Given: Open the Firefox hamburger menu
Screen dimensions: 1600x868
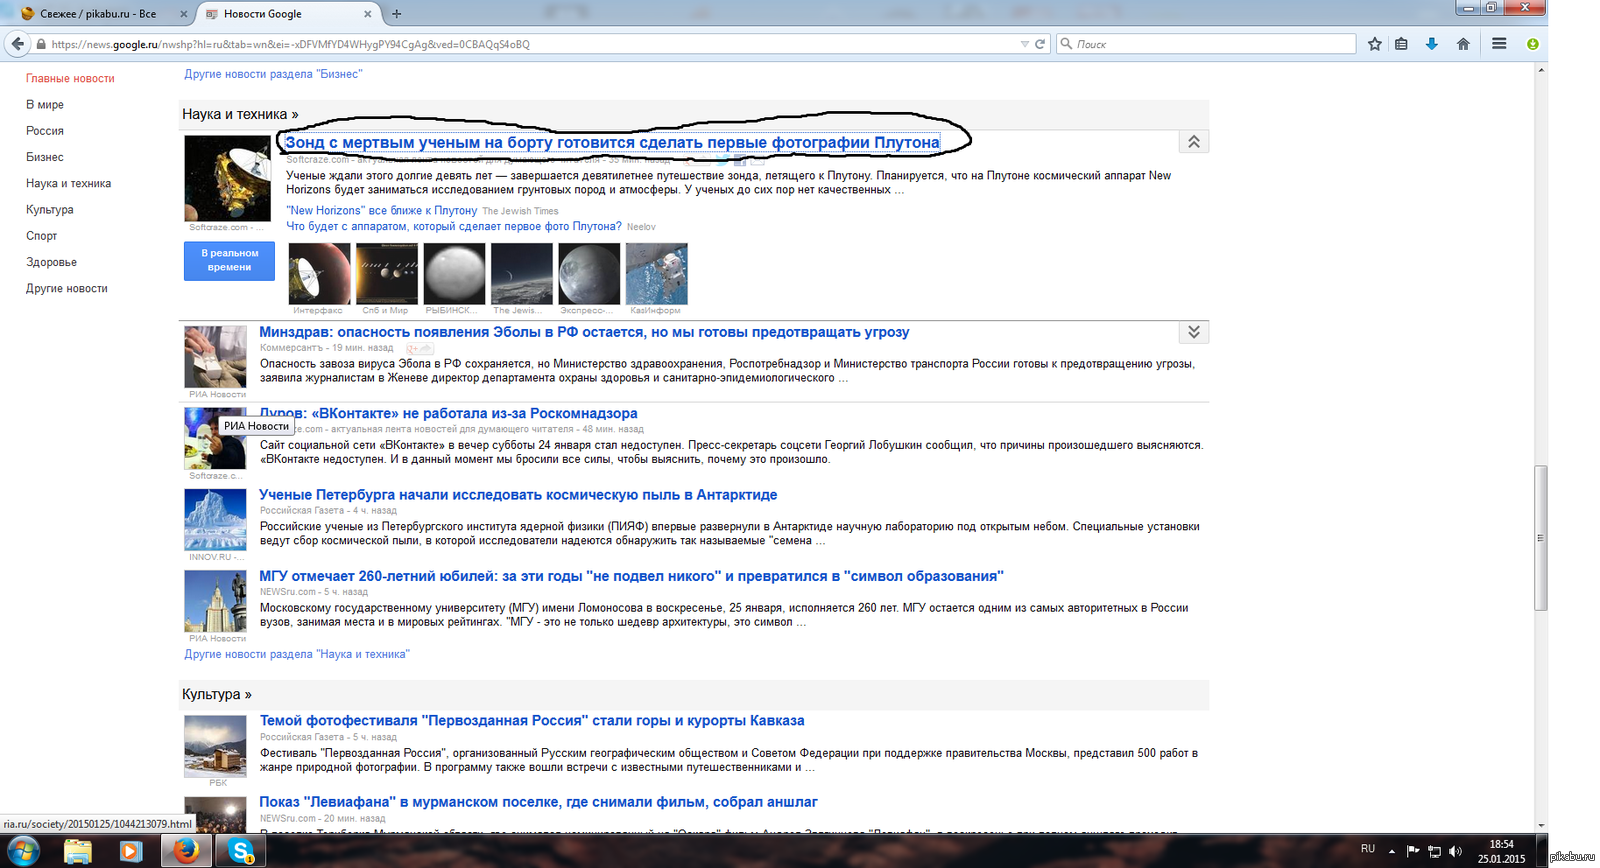Looking at the screenshot, I should 1499,44.
